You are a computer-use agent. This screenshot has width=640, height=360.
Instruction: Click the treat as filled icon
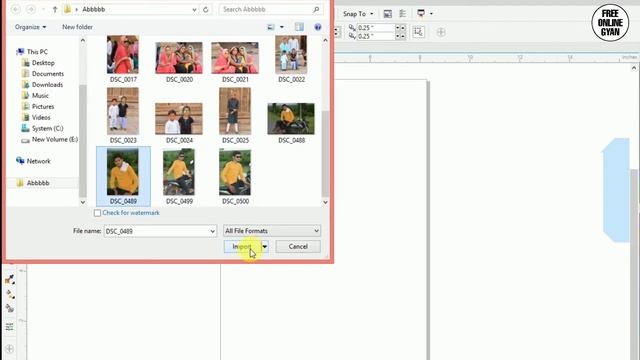tap(418, 32)
